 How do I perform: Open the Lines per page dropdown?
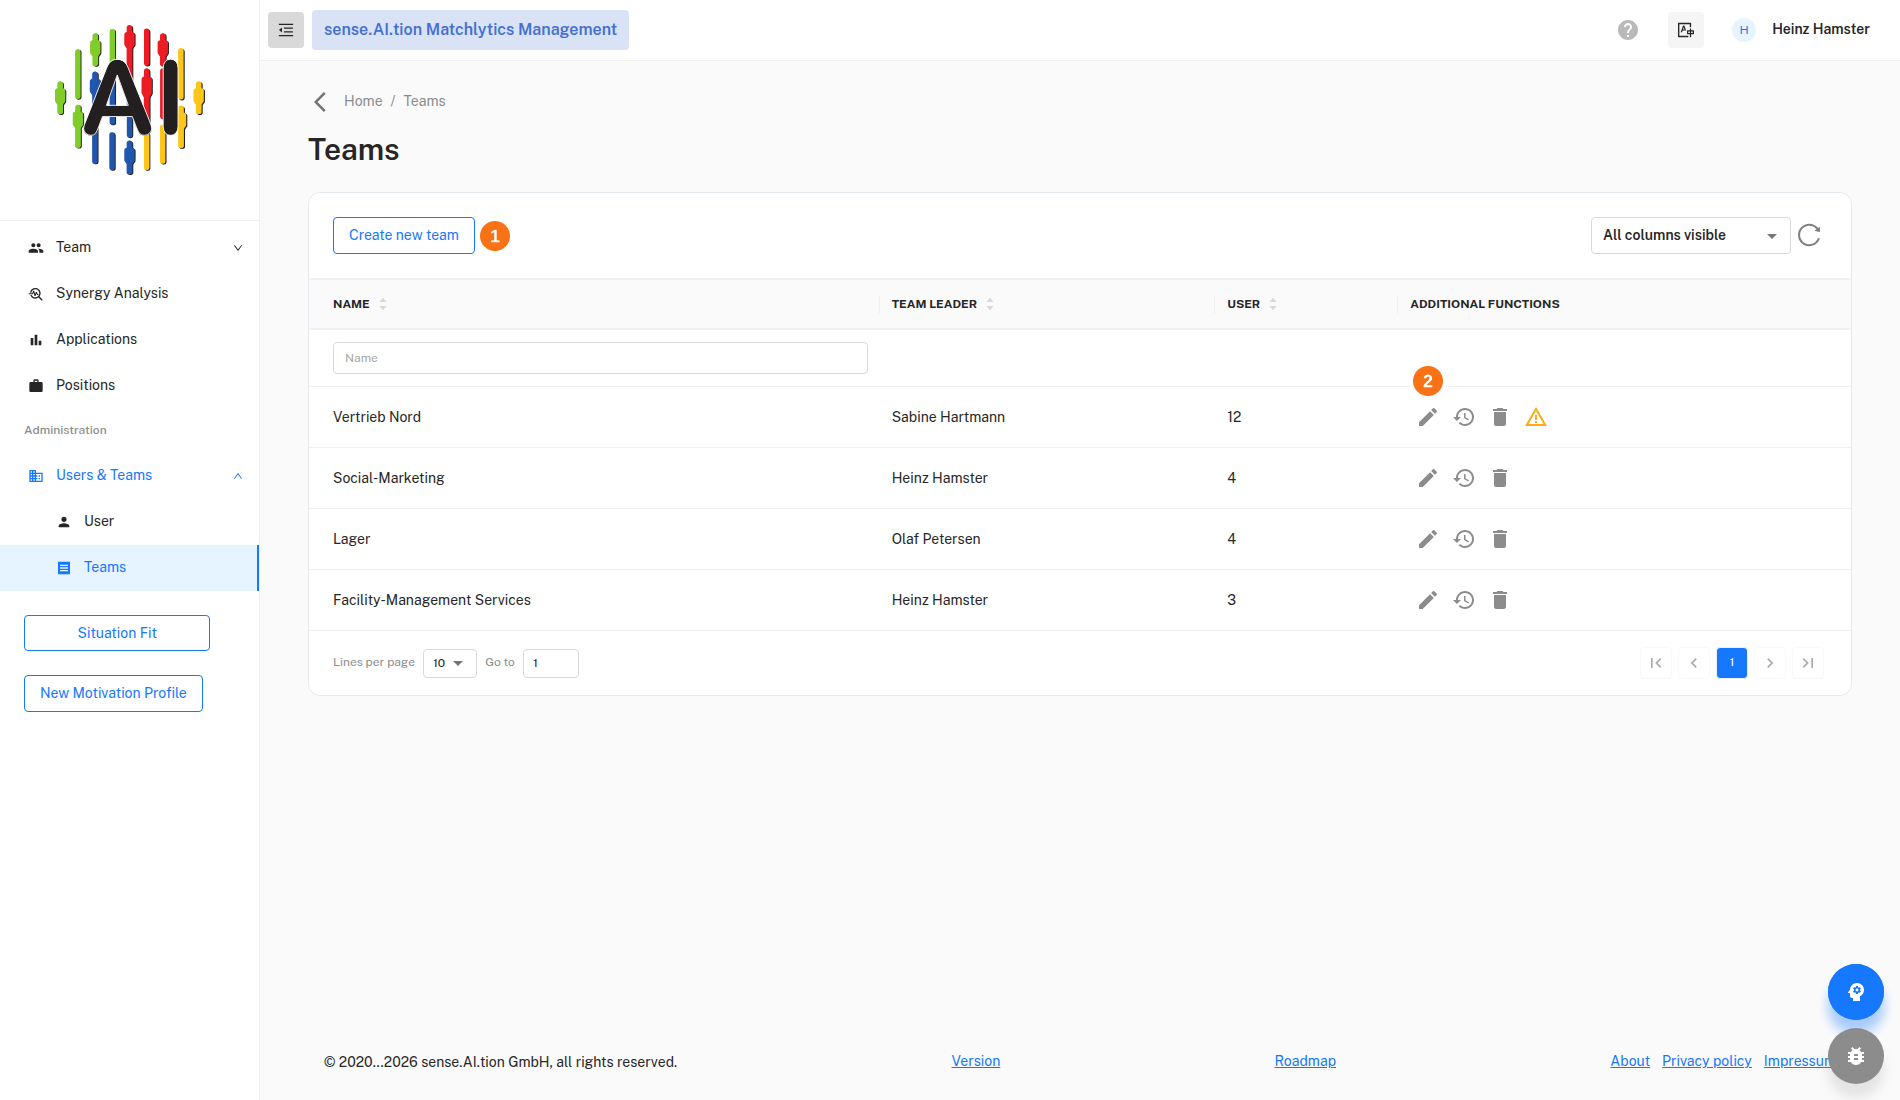(449, 663)
